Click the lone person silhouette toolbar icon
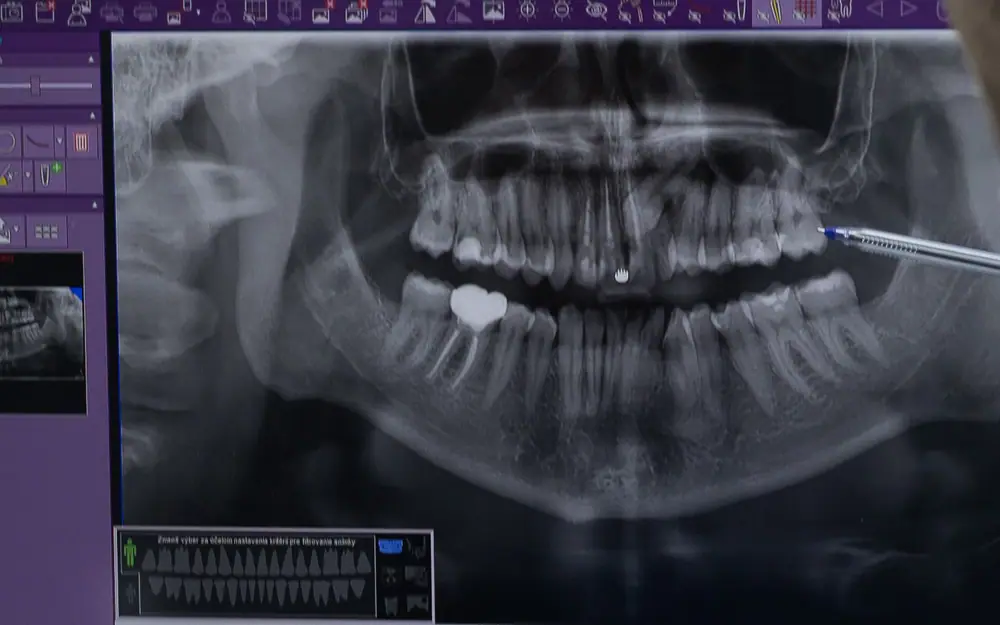 pos(222,12)
